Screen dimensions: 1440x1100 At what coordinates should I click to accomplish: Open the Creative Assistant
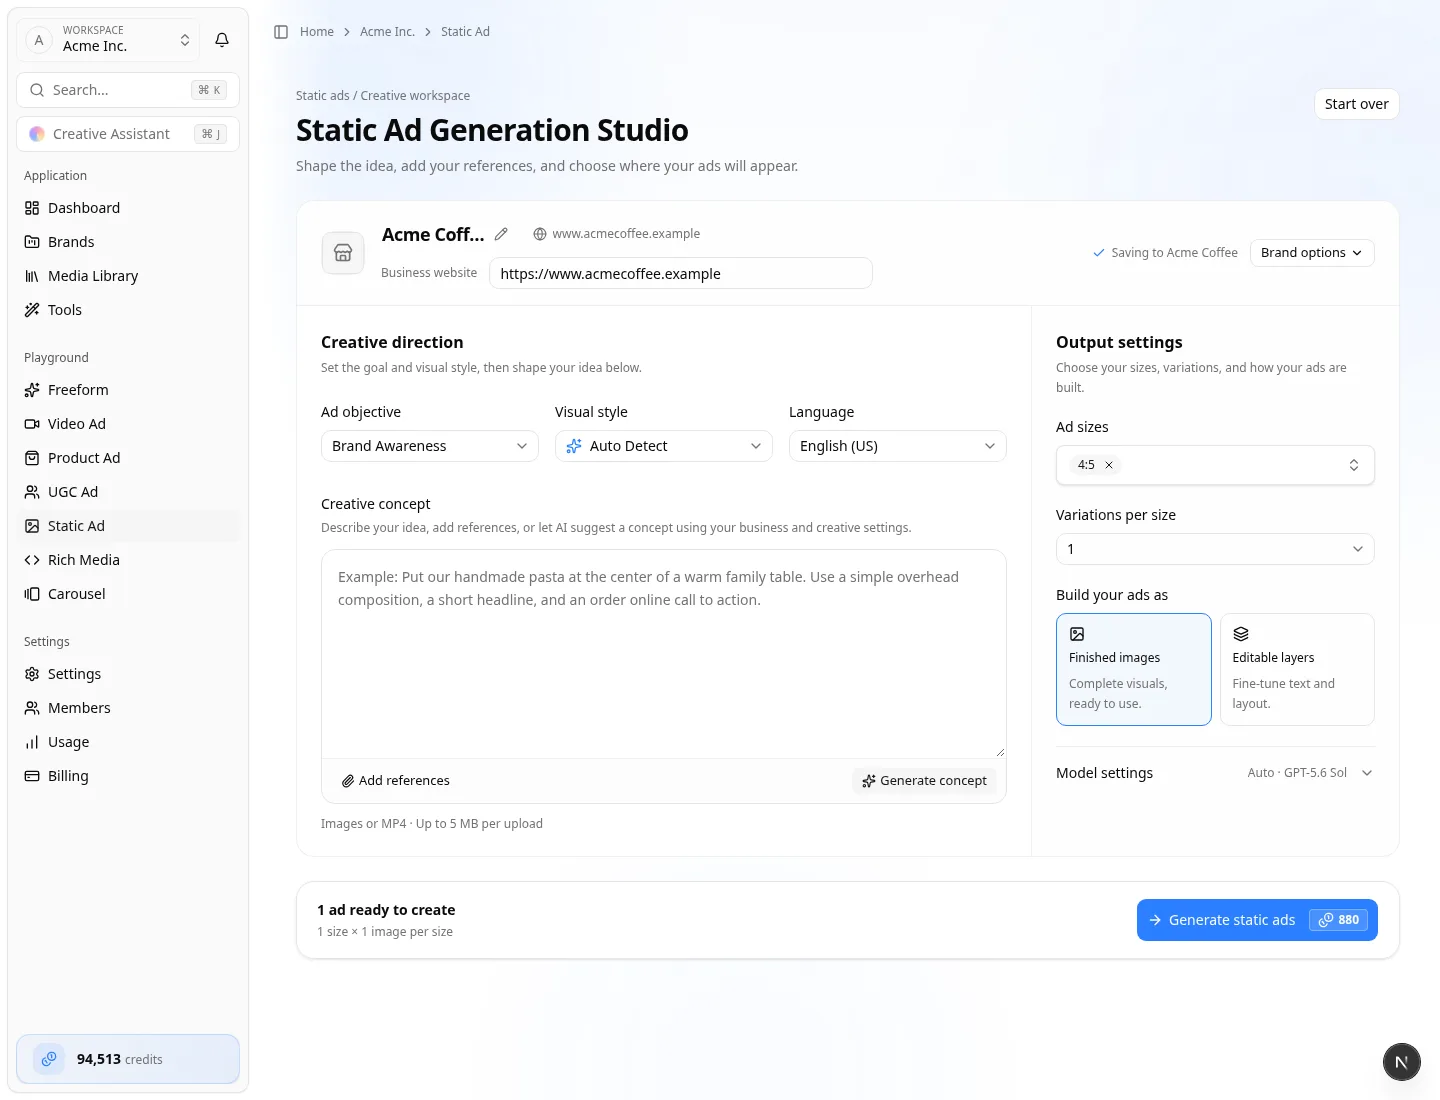128,134
